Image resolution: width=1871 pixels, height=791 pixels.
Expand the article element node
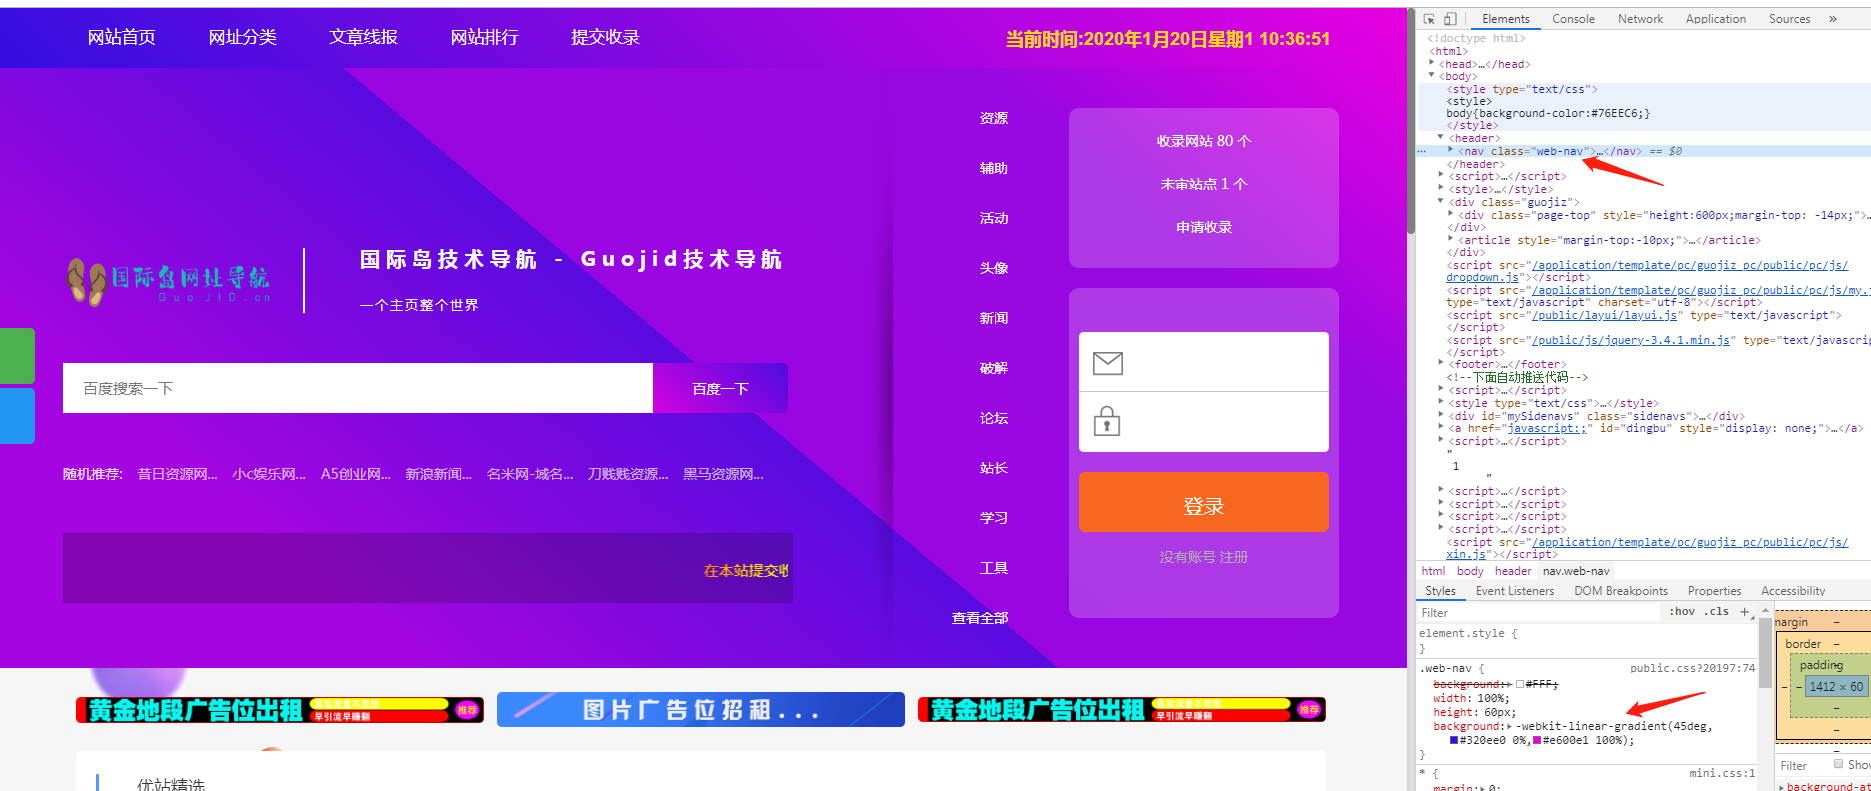tap(1450, 240)
